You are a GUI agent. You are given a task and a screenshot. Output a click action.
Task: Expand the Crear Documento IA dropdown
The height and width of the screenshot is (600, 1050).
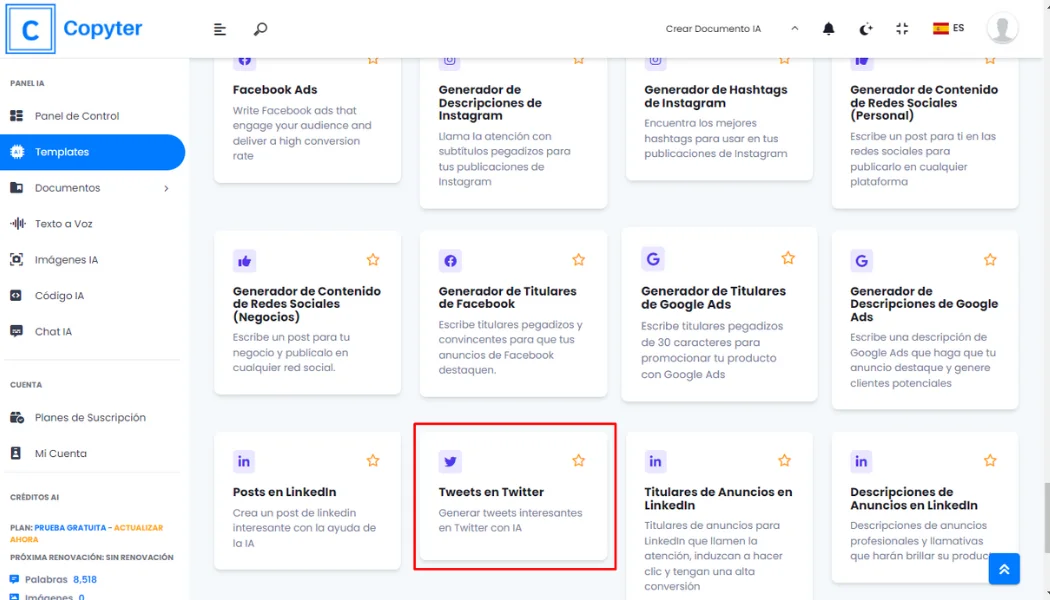pos(794,29)
